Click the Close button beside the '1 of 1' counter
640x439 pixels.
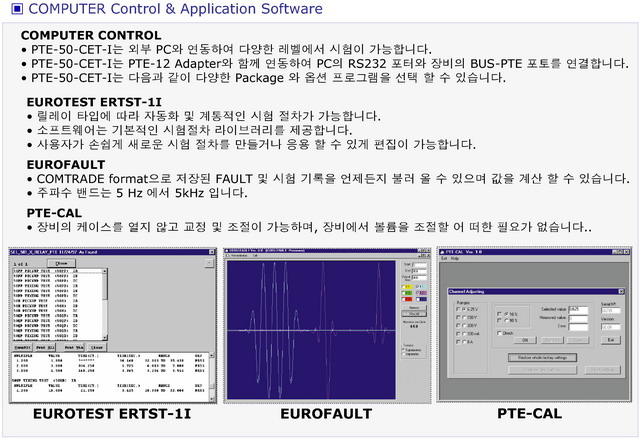click(61, 263)
